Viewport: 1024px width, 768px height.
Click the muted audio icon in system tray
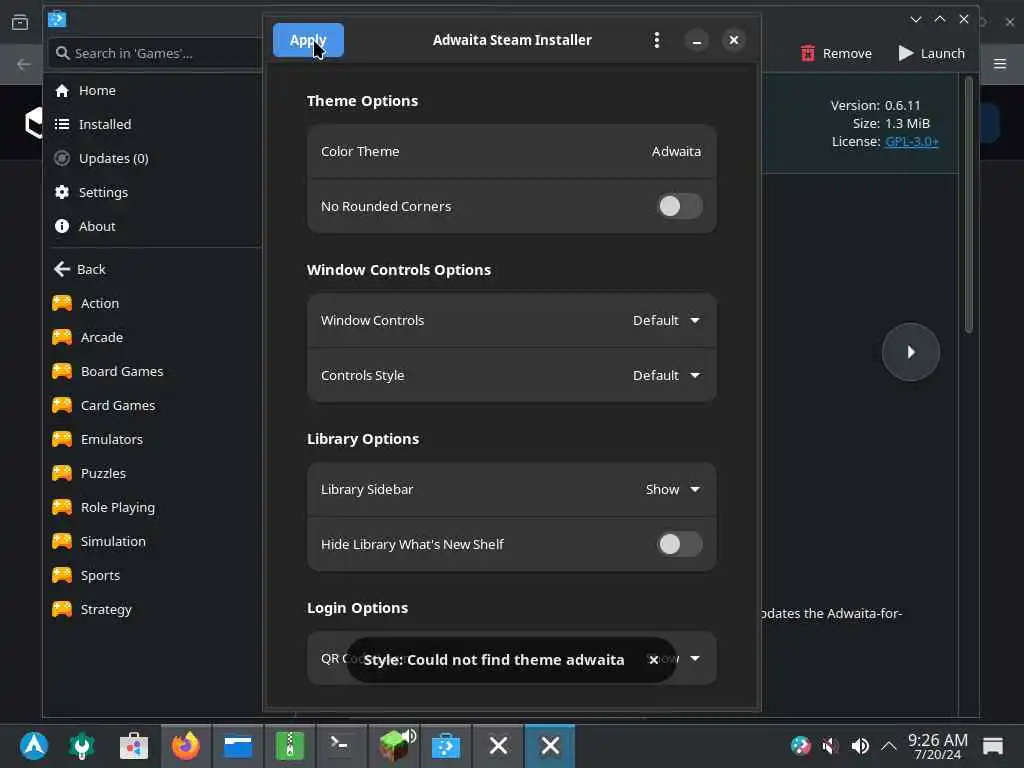click(x=830, y=746)
